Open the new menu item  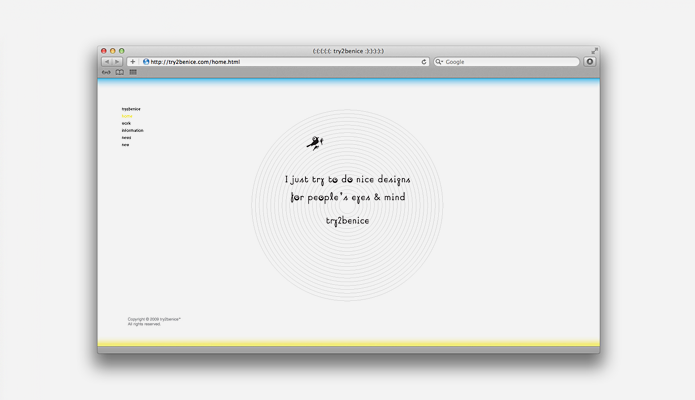coord(125,145)
